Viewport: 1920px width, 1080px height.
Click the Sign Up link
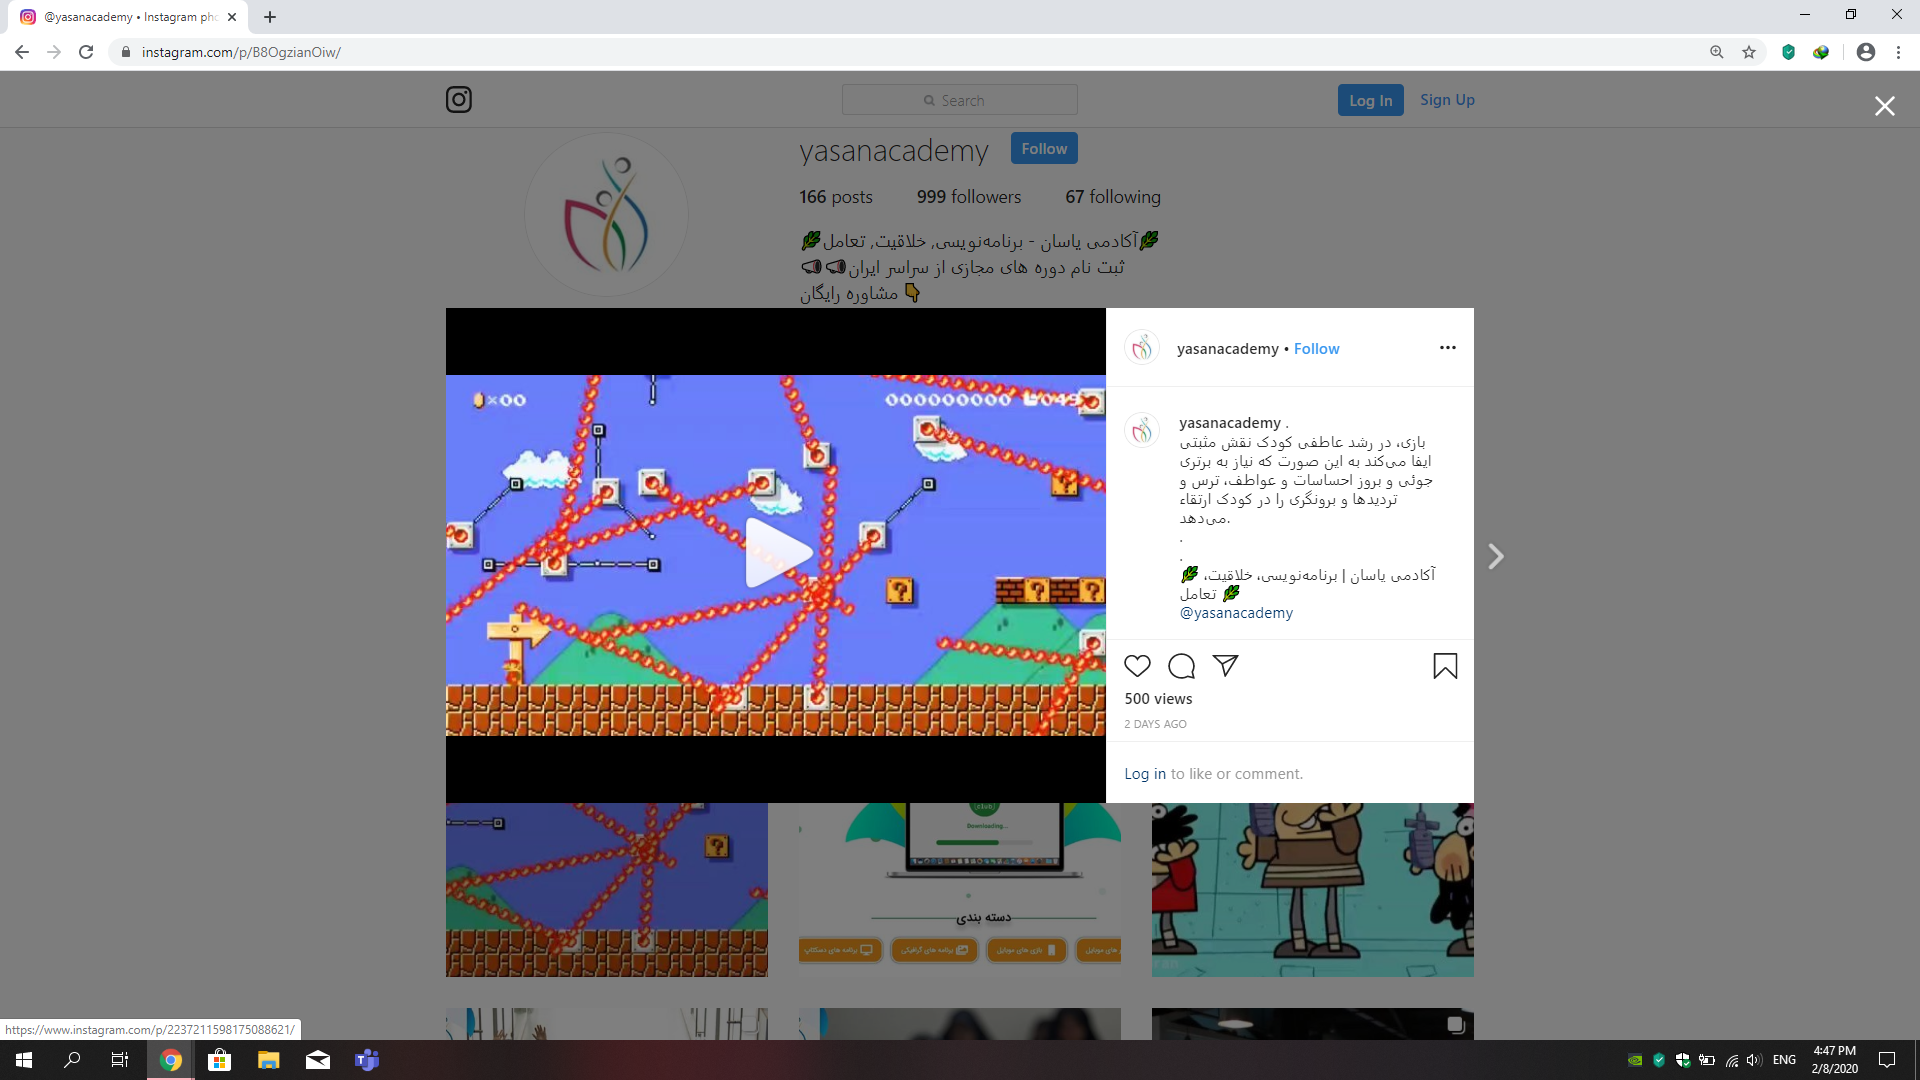pos(1447,100)
